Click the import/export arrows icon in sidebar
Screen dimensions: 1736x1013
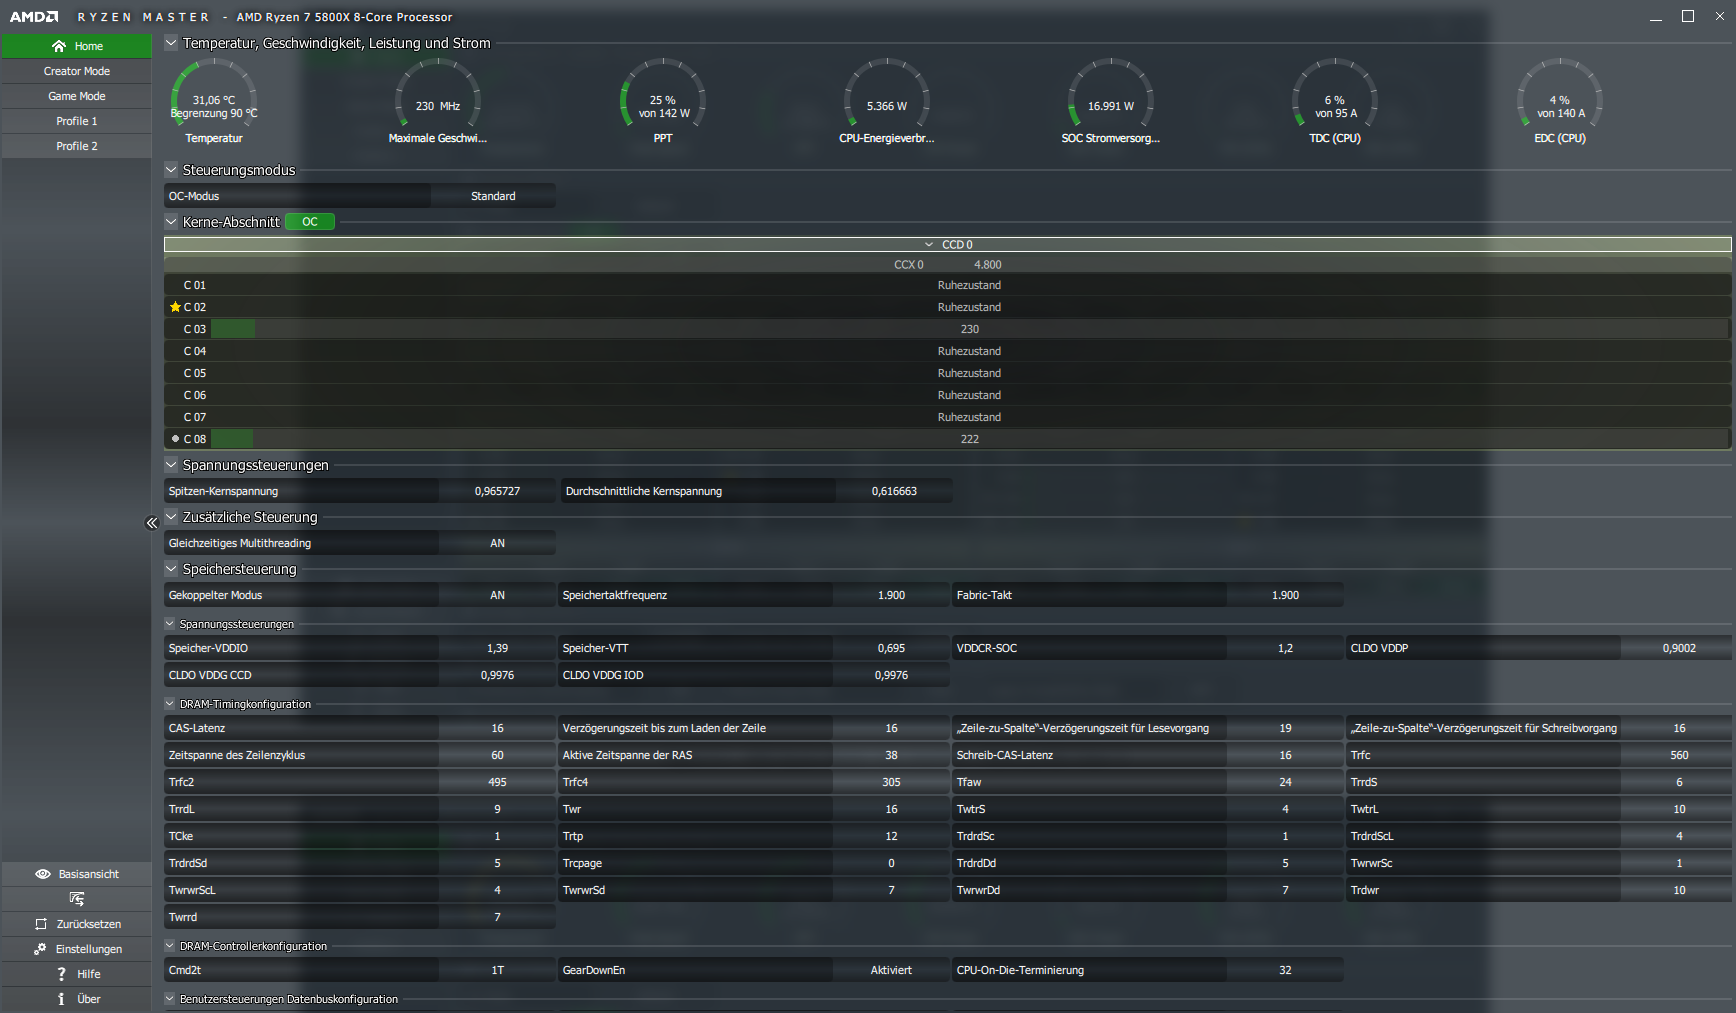77,899
